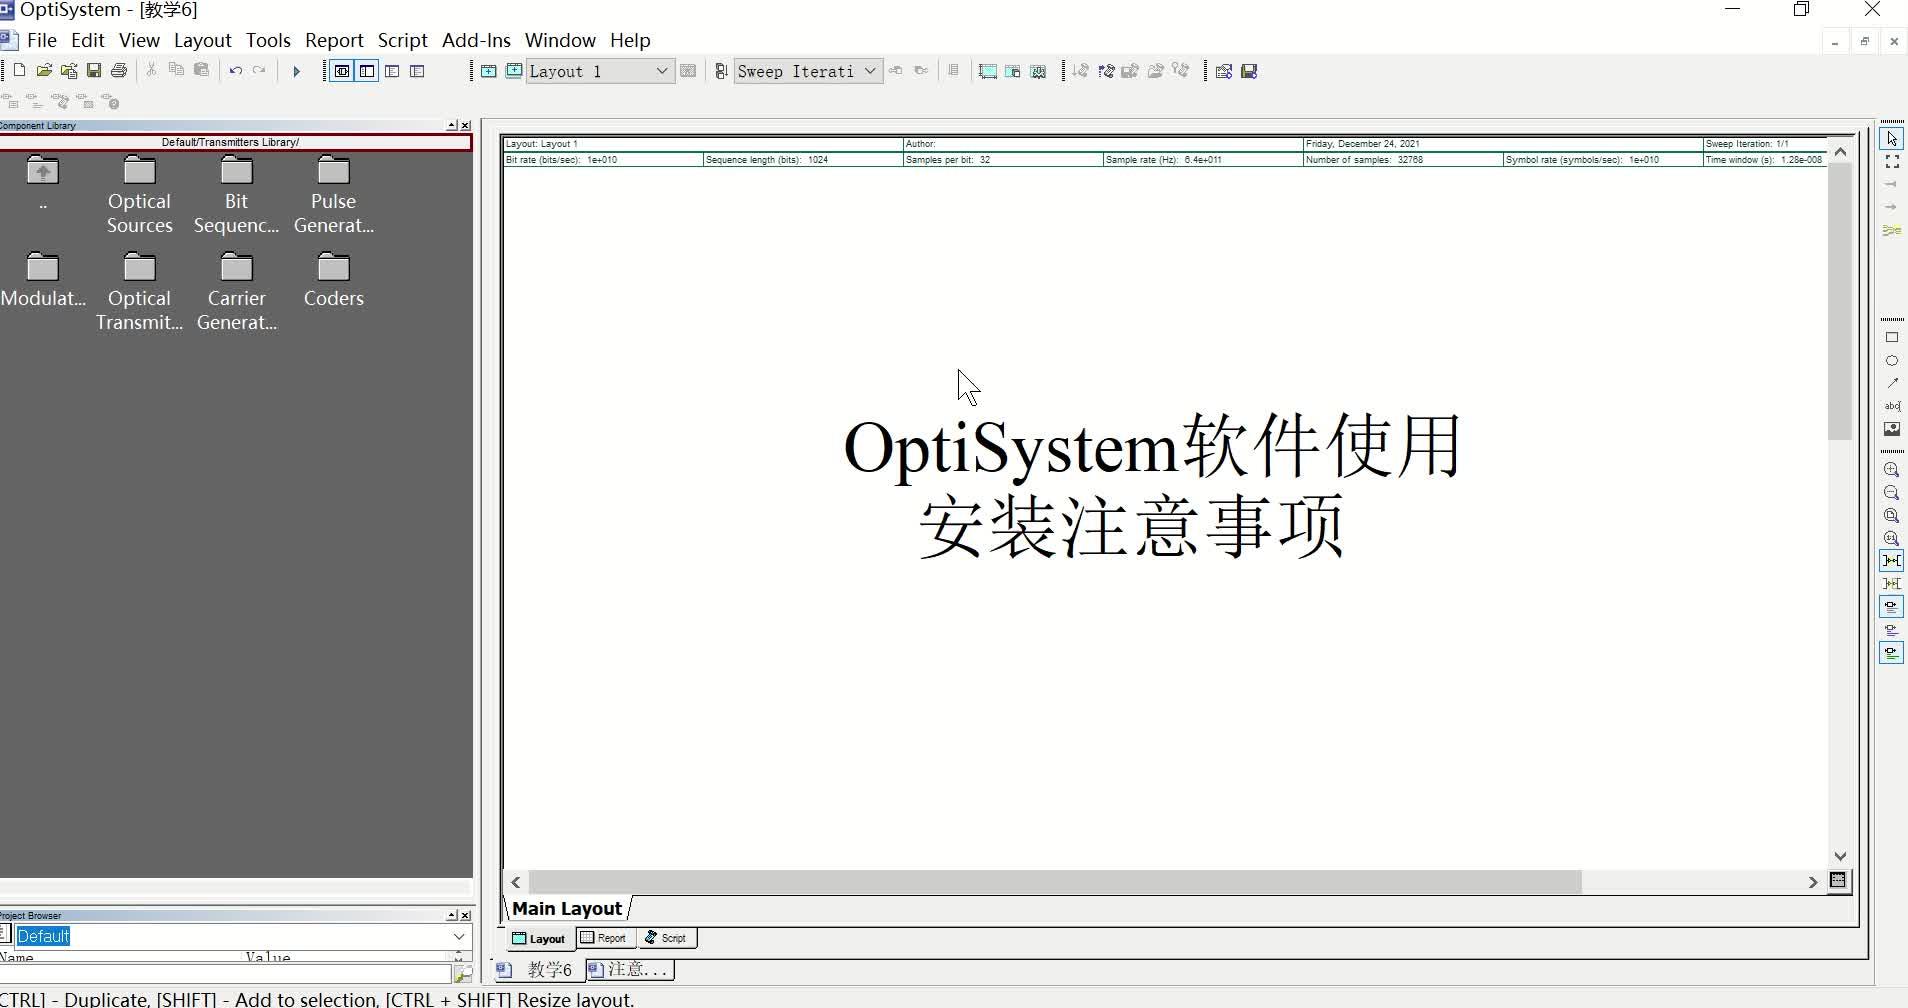1908x1008 pixels.
Task: Toggle the Ellipse shape tool
Action: click(x=1893, y=360)
